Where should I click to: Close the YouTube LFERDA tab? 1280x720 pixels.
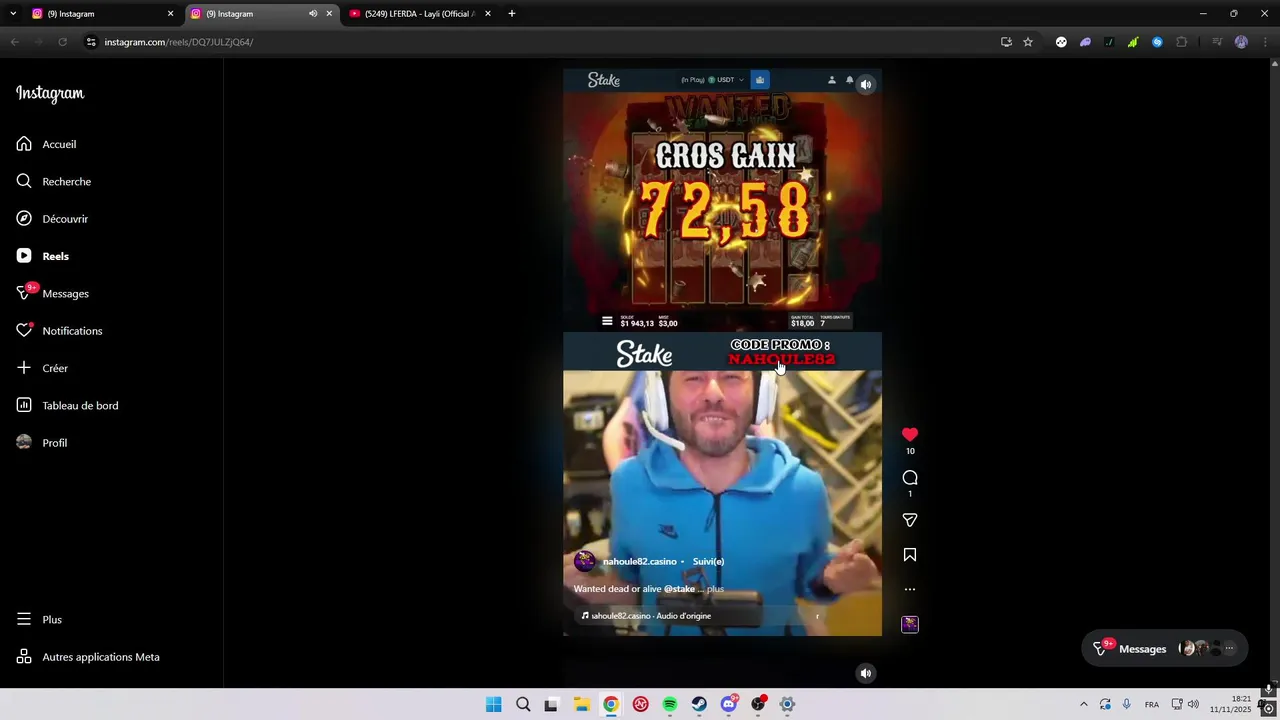pyautogui.click(x=488, y=14)
